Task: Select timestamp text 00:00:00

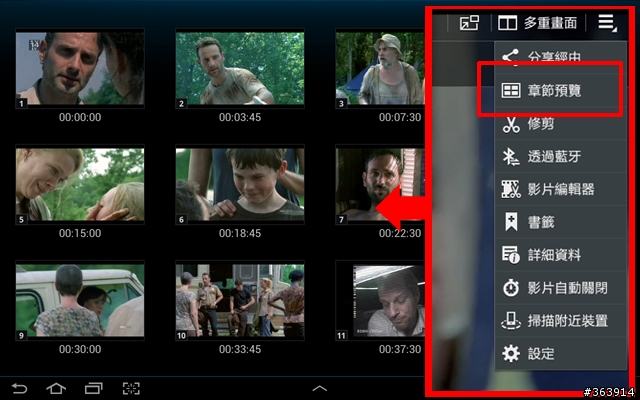Action: [x=80, y=118]
